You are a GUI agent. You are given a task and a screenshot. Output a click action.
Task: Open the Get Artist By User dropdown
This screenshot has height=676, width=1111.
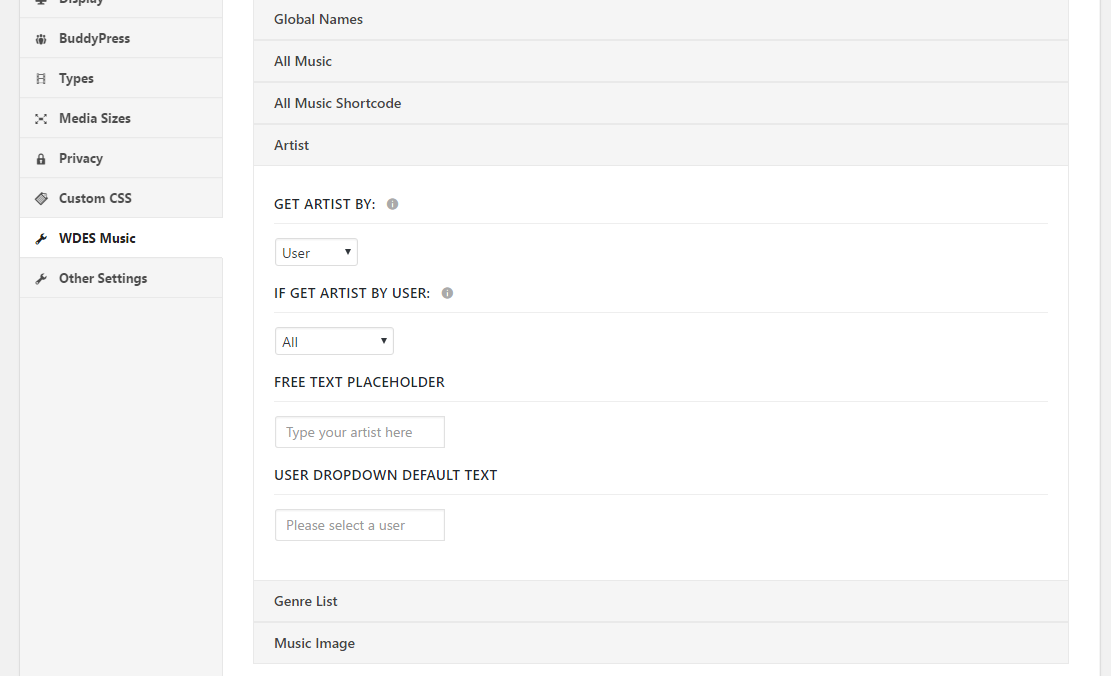click(x=316, y=252)
